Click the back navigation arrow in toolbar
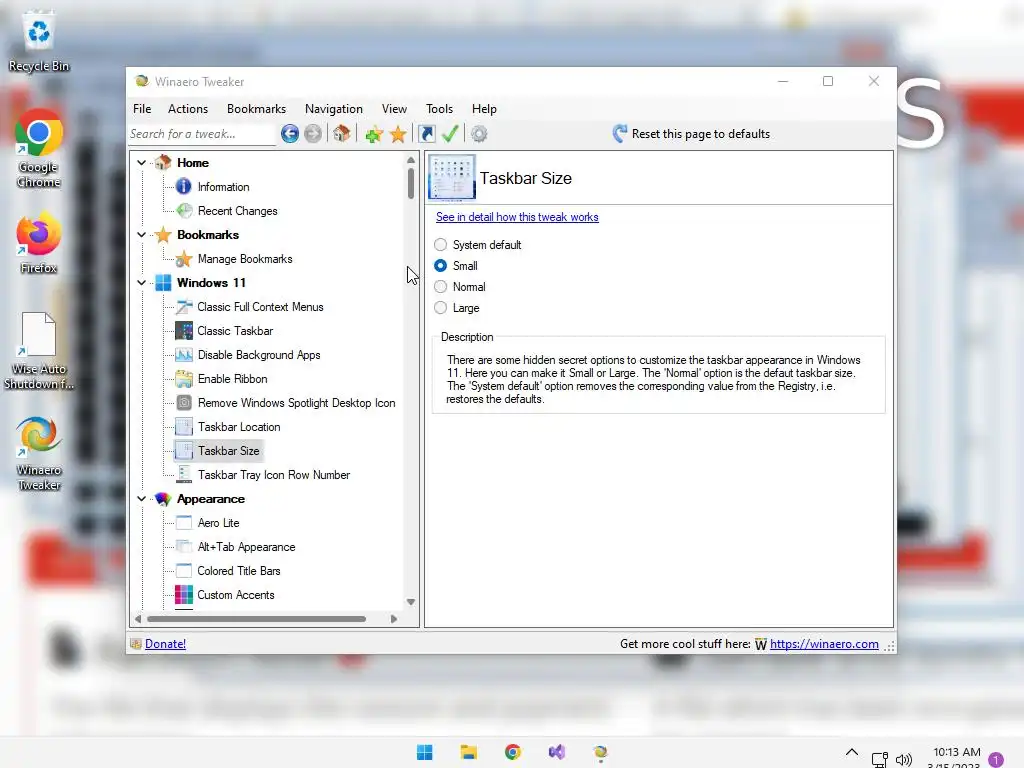Viewport: 1024px width, 768px height. [x=290, y=134]
